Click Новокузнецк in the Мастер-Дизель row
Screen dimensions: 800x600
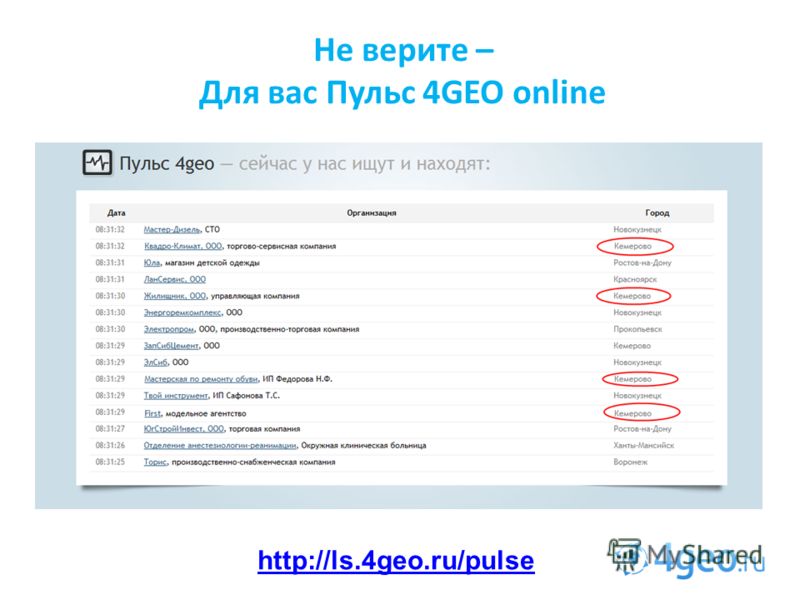click(x=637, y=230)
